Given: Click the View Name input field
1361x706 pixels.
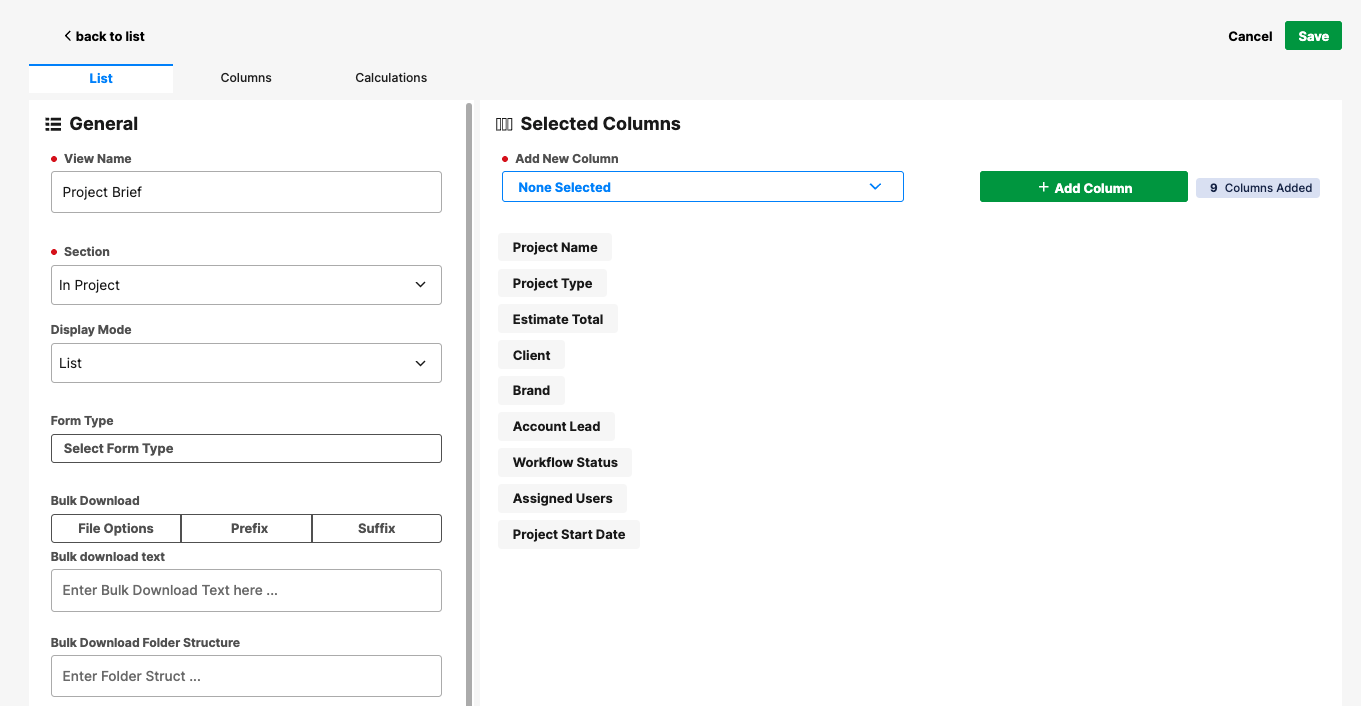Looking at the screenshot, I should point(246,192).
